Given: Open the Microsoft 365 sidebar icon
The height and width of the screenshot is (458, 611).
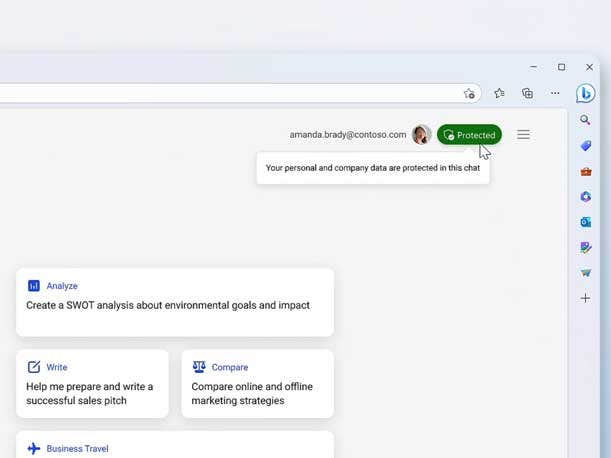Looking at the screenshot, I should coord(586,197).
